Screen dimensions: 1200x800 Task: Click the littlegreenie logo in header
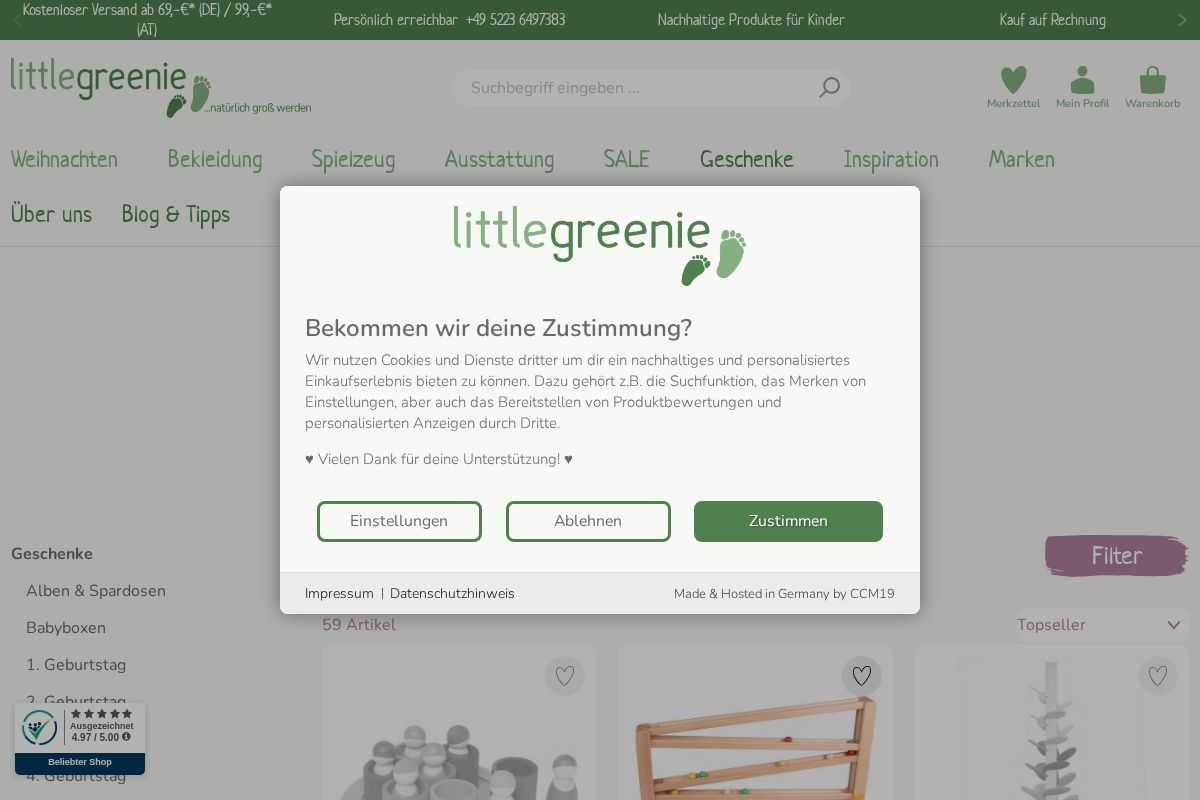click(x=160, y=87)
